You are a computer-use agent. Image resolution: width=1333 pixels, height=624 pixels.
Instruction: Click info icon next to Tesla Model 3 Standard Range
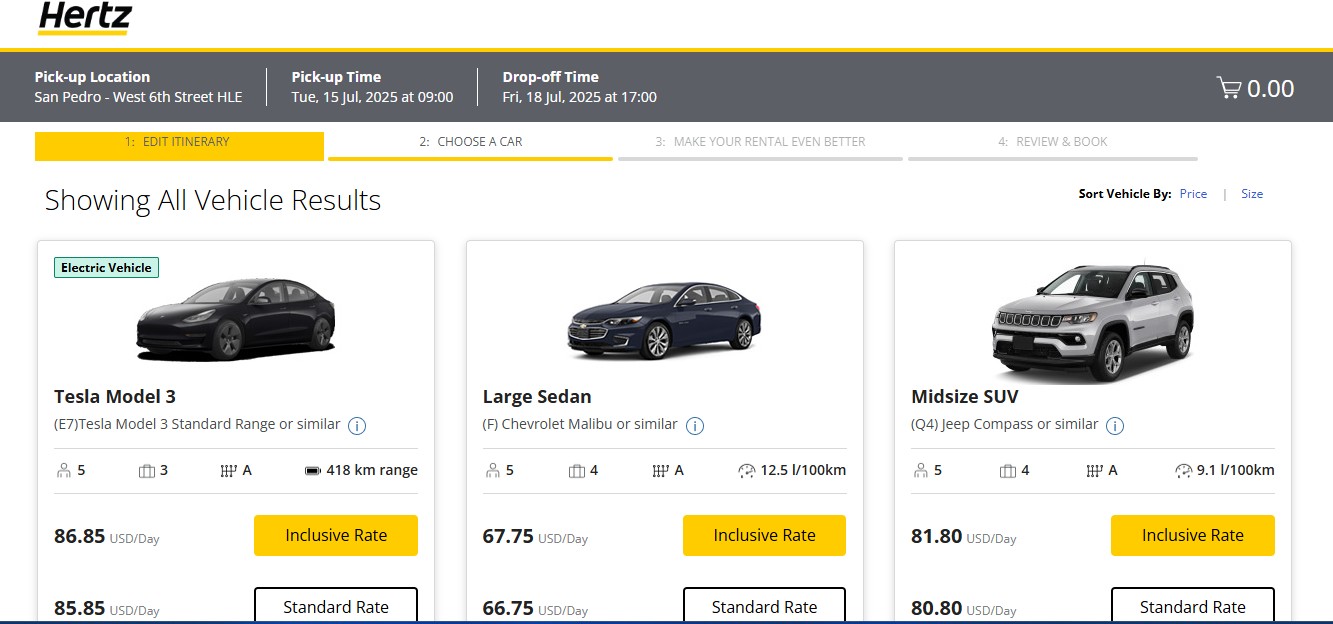point(357,426)
